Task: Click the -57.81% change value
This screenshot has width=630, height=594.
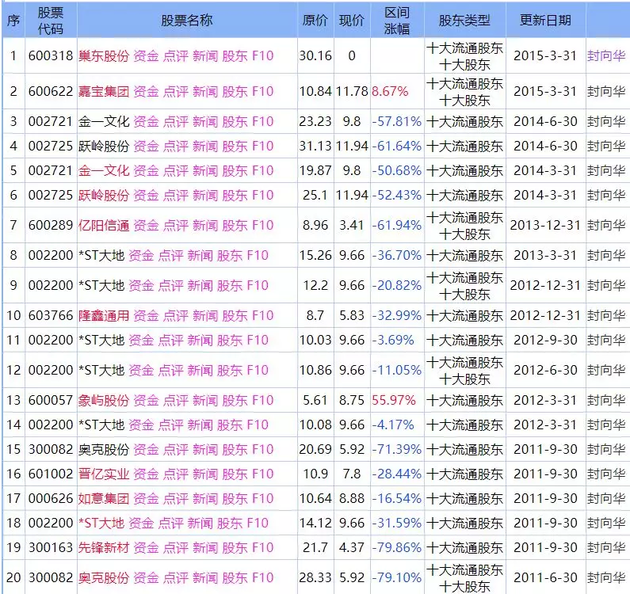Action: click(397, 121)
